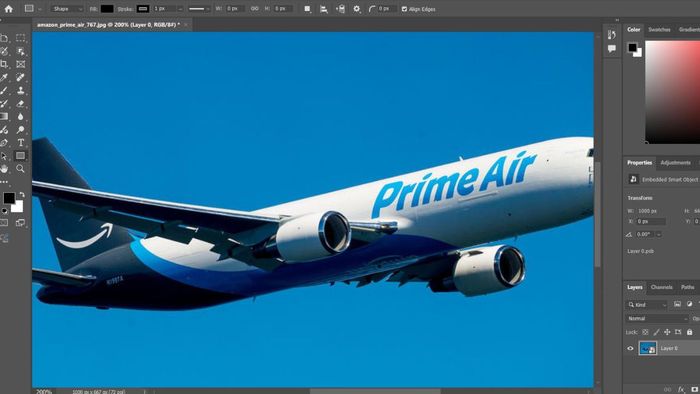Select the Blur tool
700x394 pixels.
click(x=21, y=116)
